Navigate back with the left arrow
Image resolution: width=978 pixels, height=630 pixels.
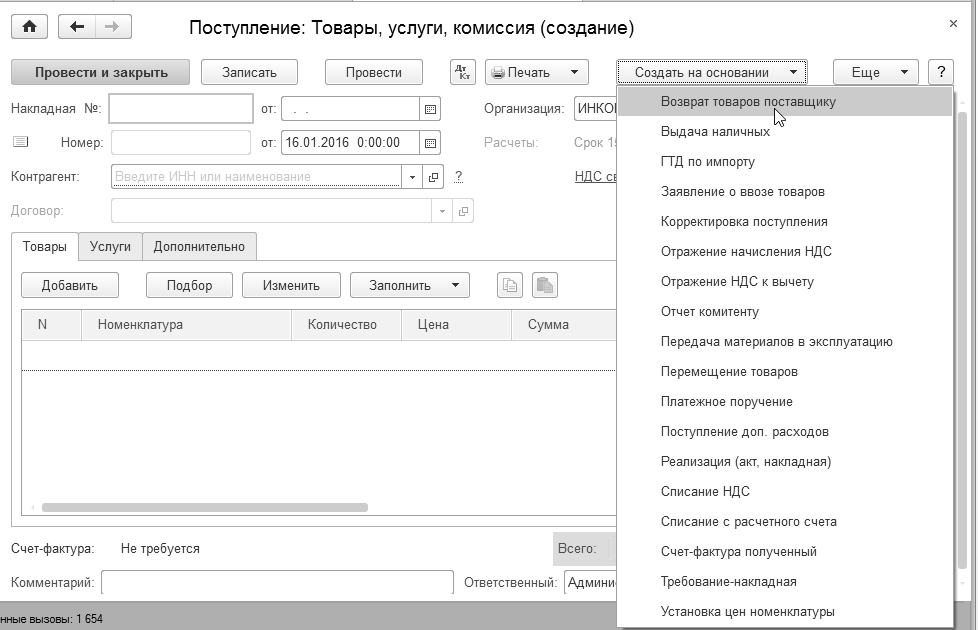click(77, 27)
